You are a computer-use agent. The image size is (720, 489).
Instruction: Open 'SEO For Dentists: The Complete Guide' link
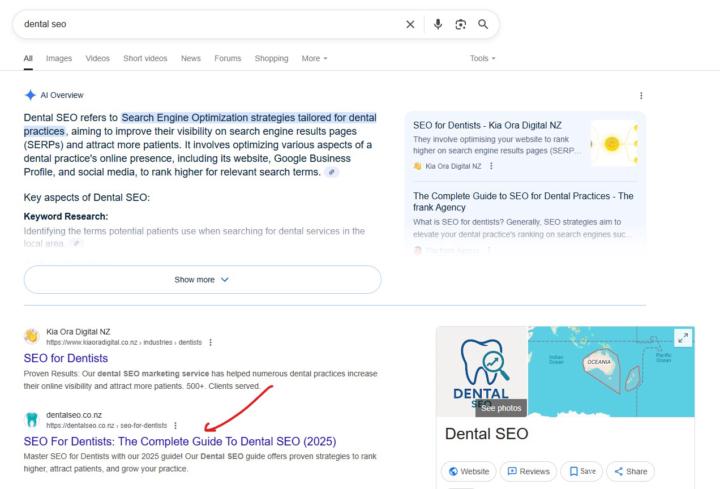[x=180, y=442]
